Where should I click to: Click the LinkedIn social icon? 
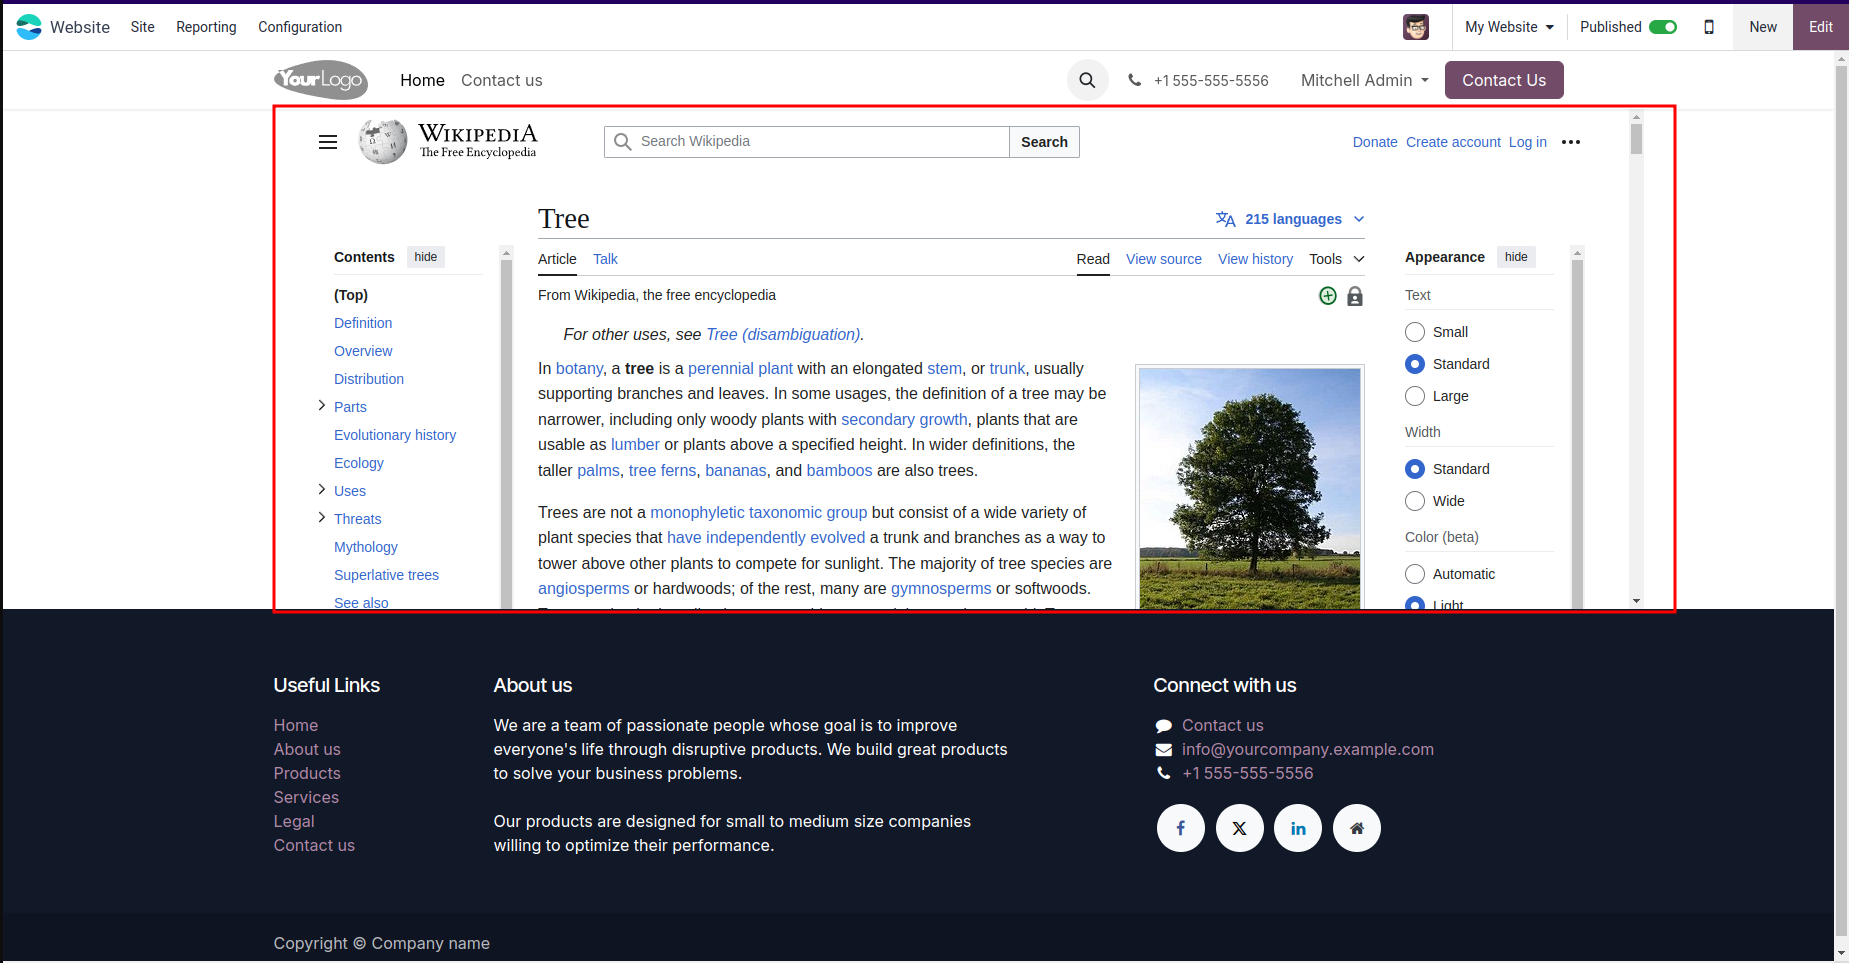tap(1298, 828)
